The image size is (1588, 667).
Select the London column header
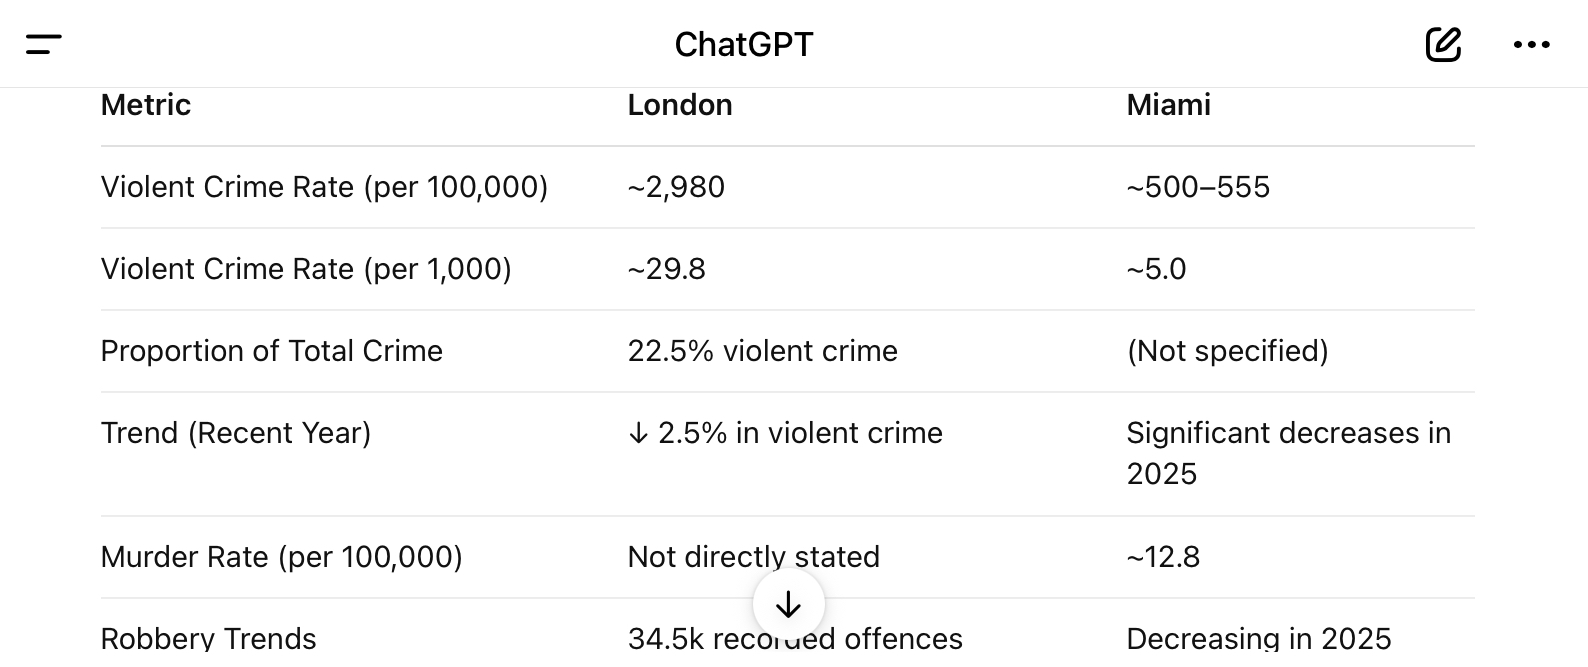point(680,105)
